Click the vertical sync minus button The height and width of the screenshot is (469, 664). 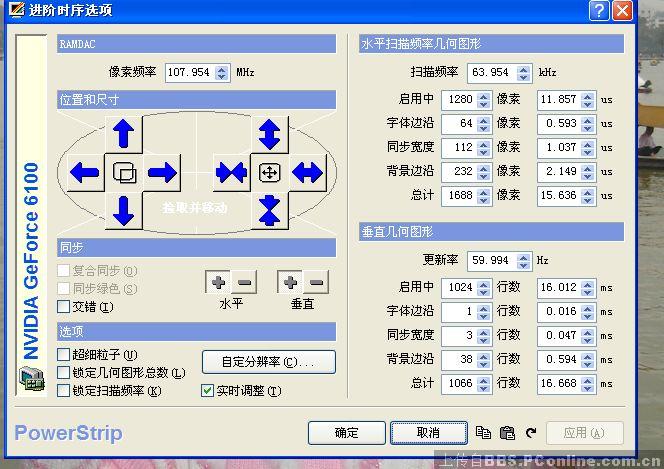click(316, 282)
